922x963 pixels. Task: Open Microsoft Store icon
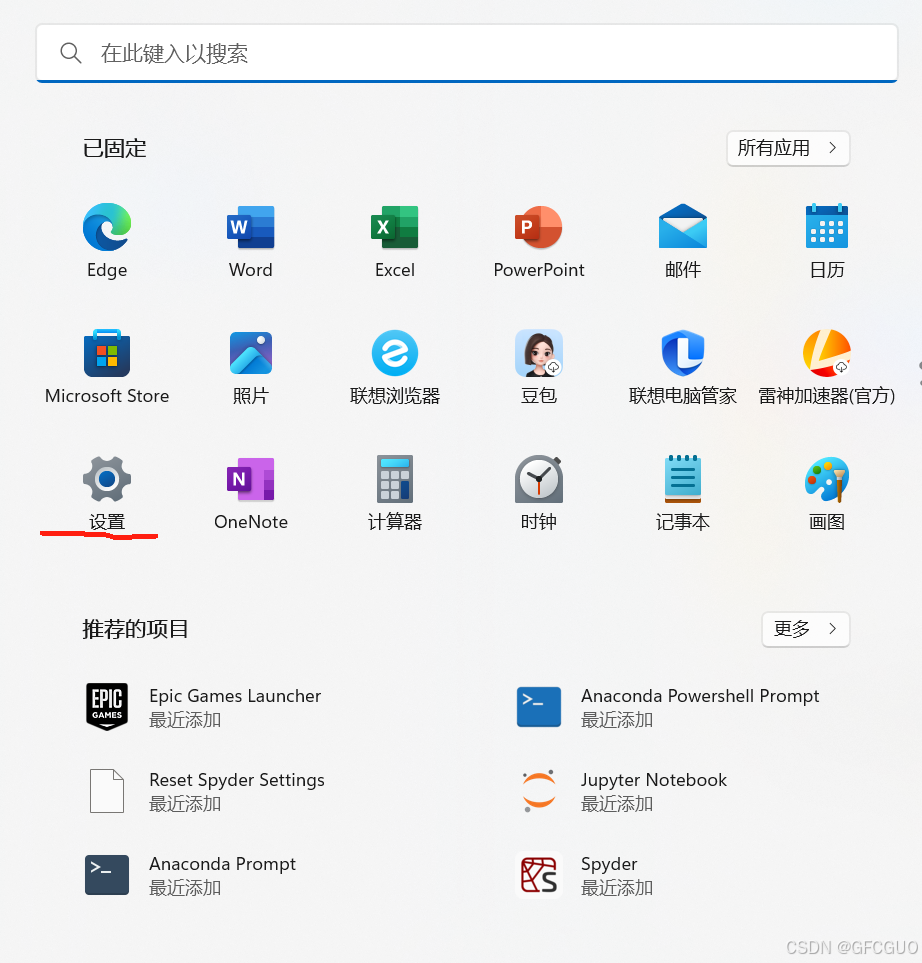pyautogui.click(x=107, y=353)
